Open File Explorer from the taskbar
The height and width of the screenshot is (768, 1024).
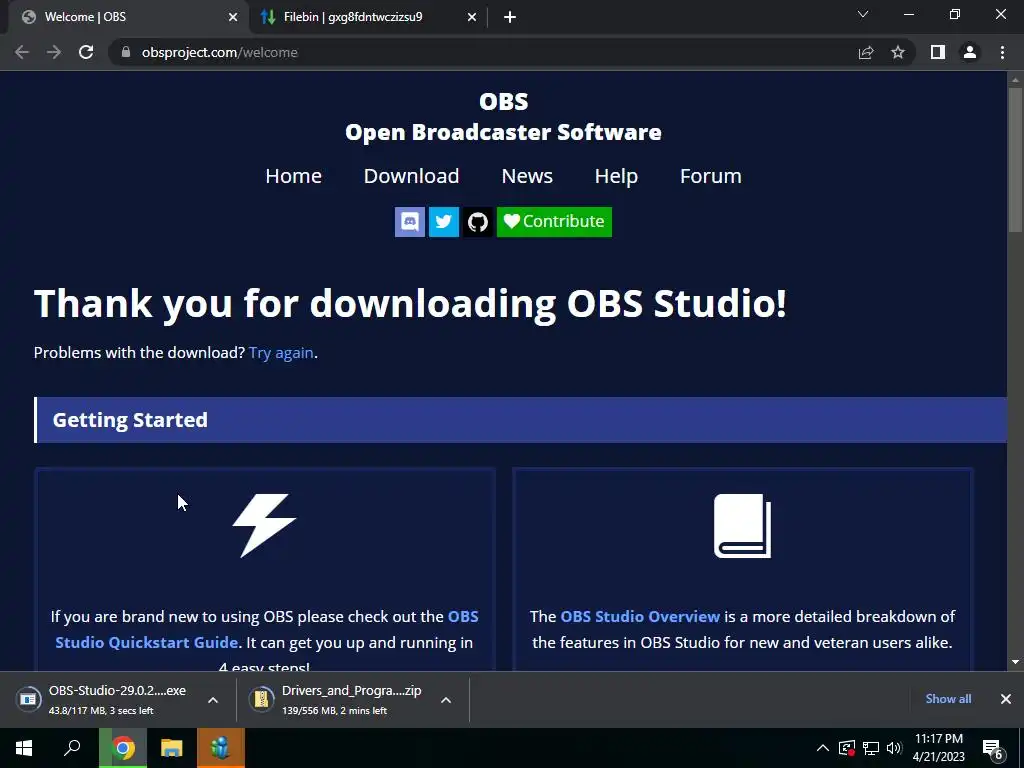tap(172, 748)
